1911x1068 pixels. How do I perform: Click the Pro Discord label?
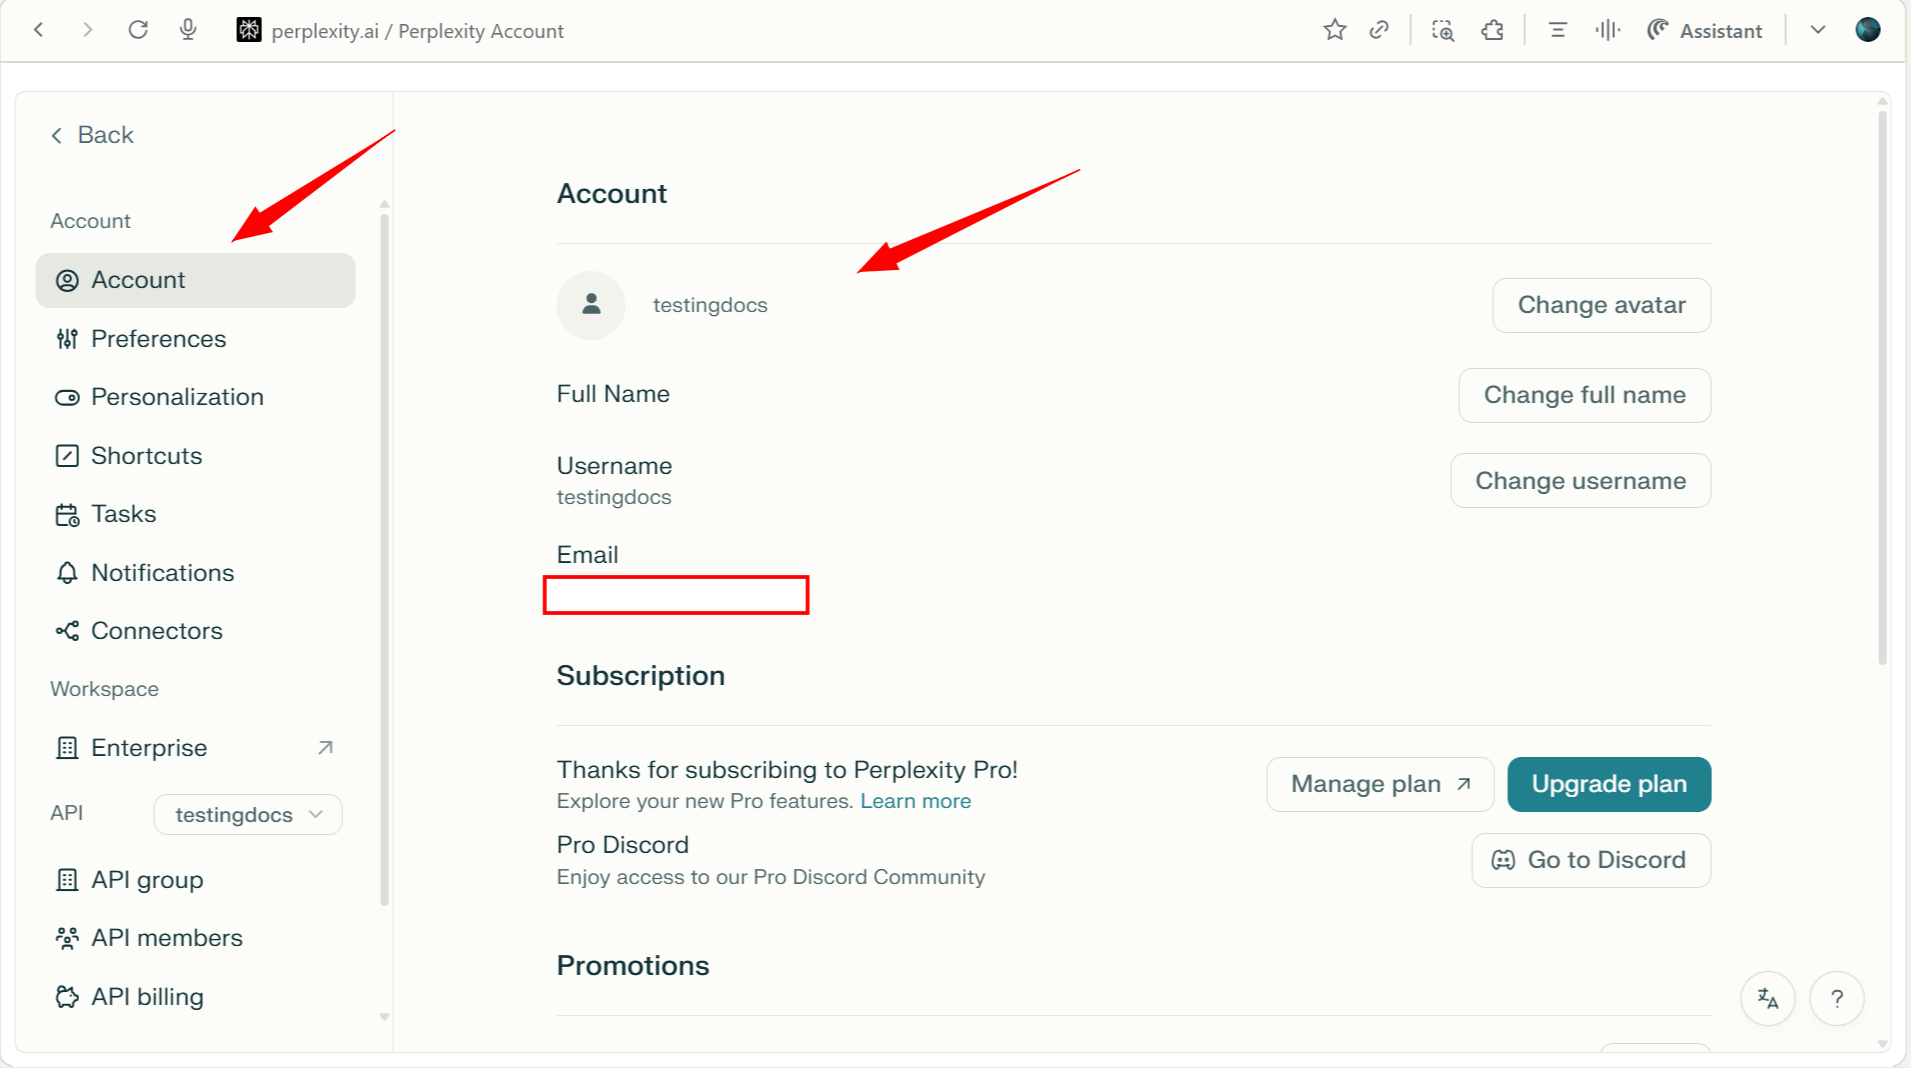click(x=622, y=845)
